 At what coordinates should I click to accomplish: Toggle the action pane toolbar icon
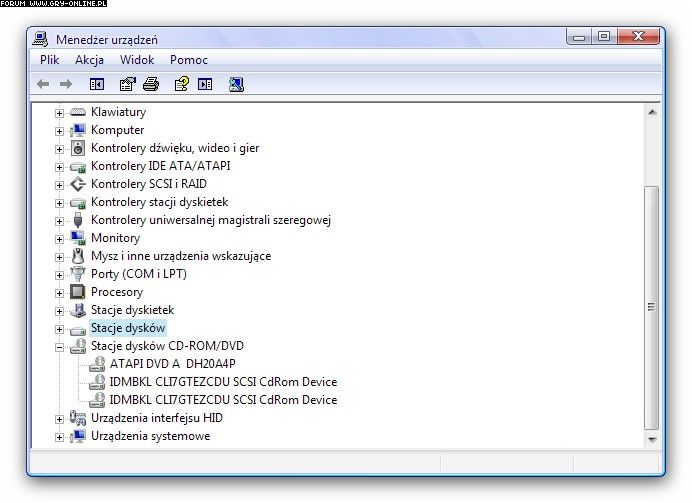(205, 85)
